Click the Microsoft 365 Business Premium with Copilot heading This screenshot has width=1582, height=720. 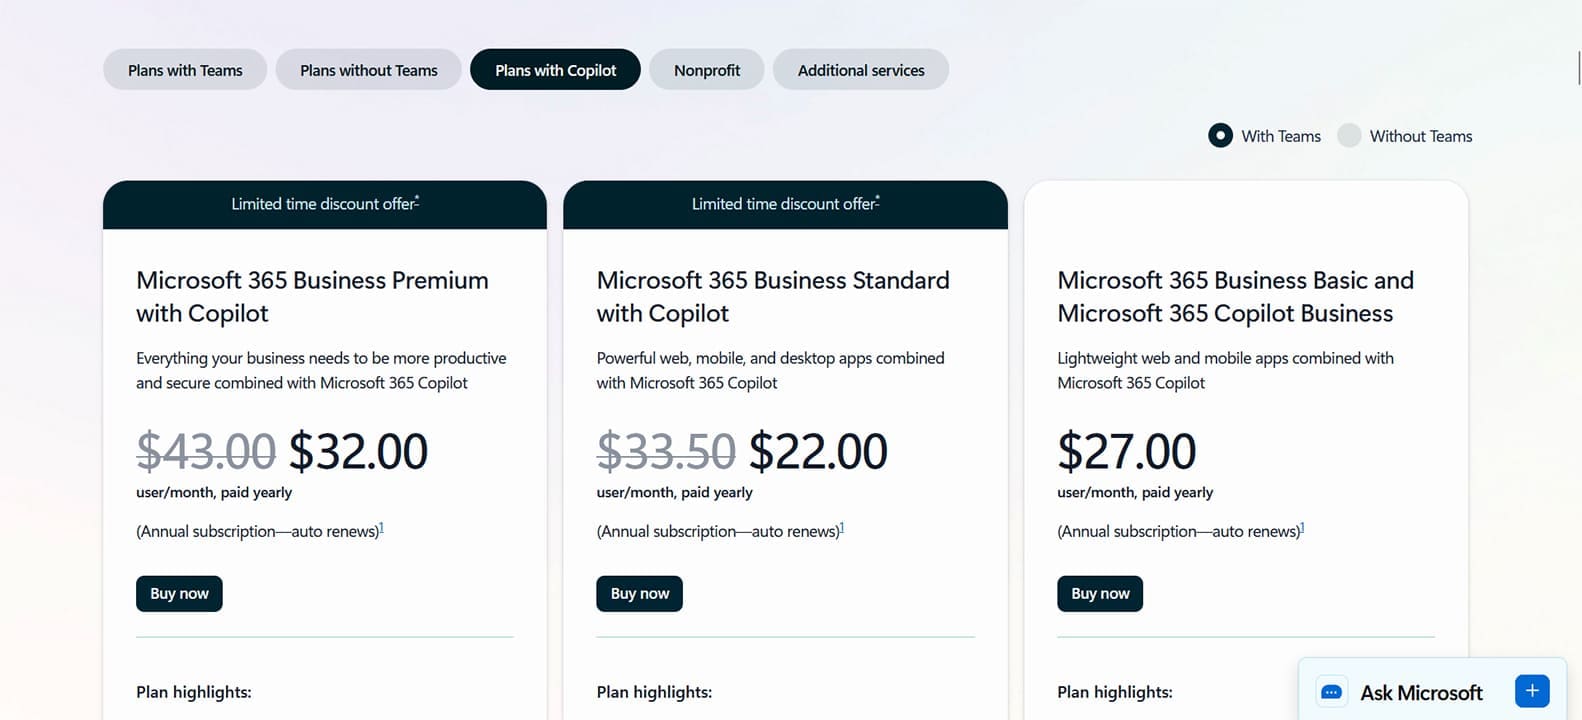point(312,297)
